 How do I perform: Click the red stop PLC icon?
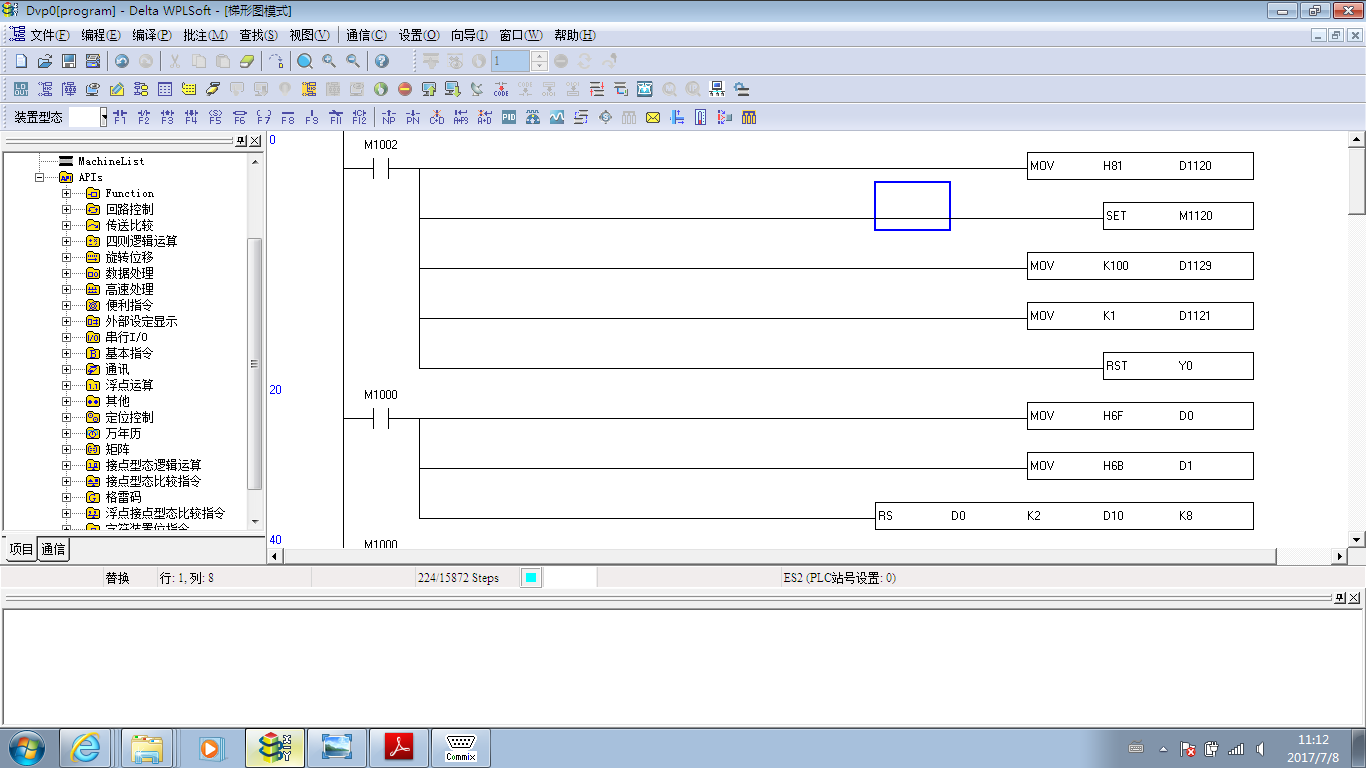[405, 89]
